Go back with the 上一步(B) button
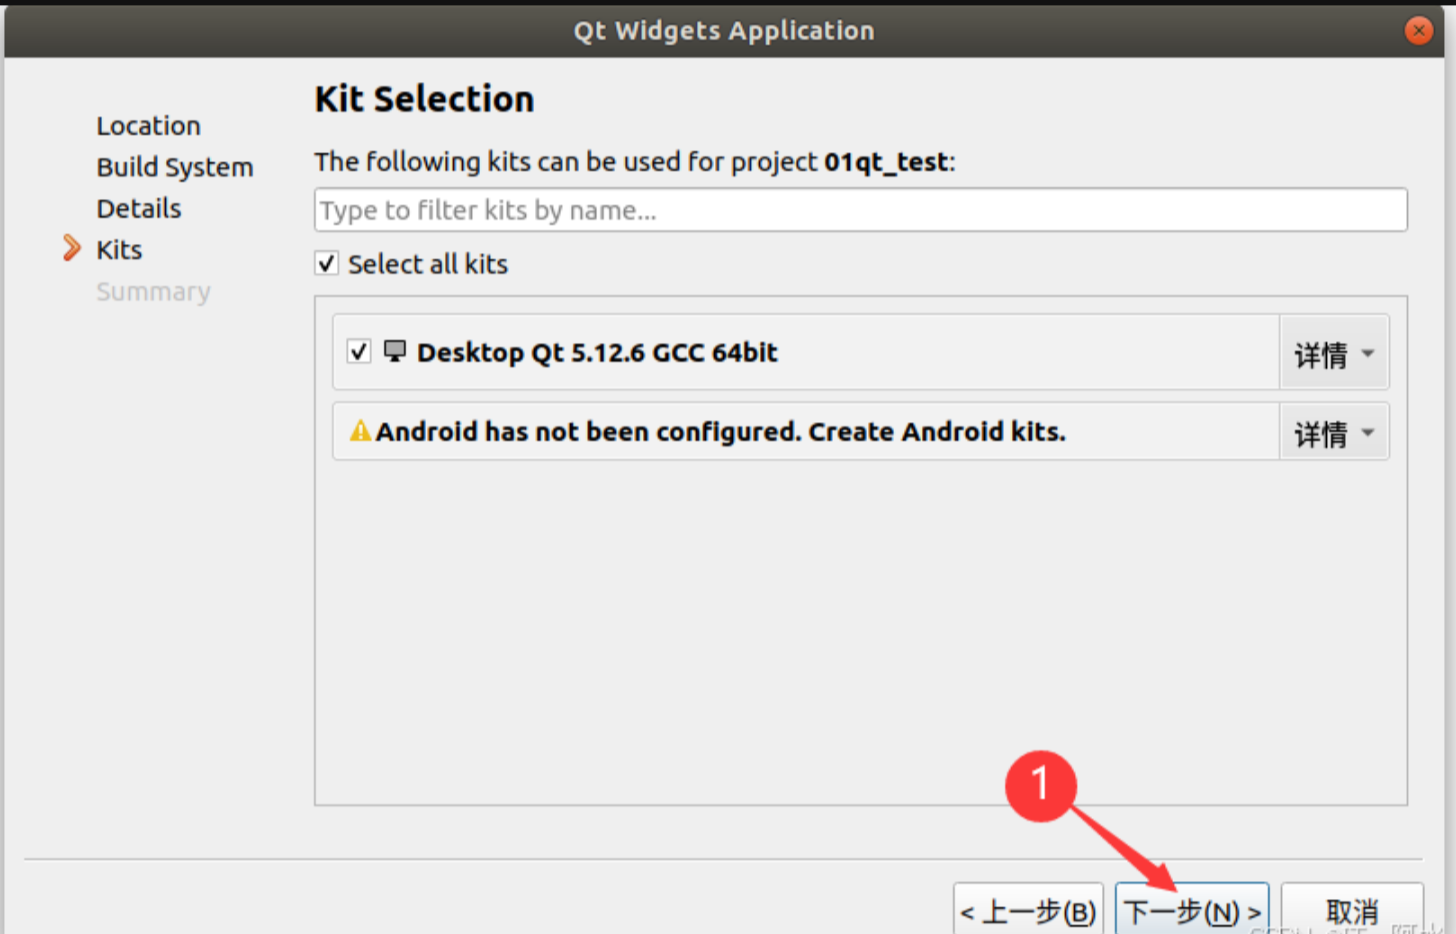 [1028, 911]
